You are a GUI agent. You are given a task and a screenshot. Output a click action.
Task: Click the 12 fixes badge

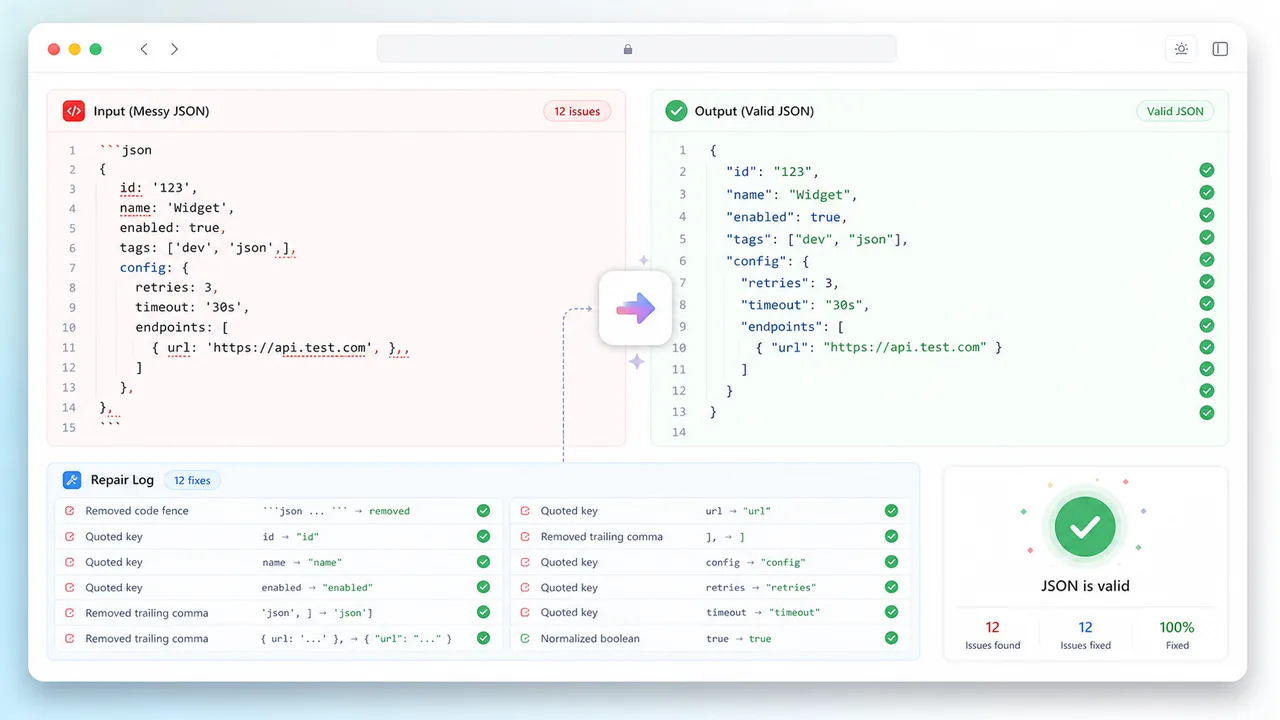point(192,480)
